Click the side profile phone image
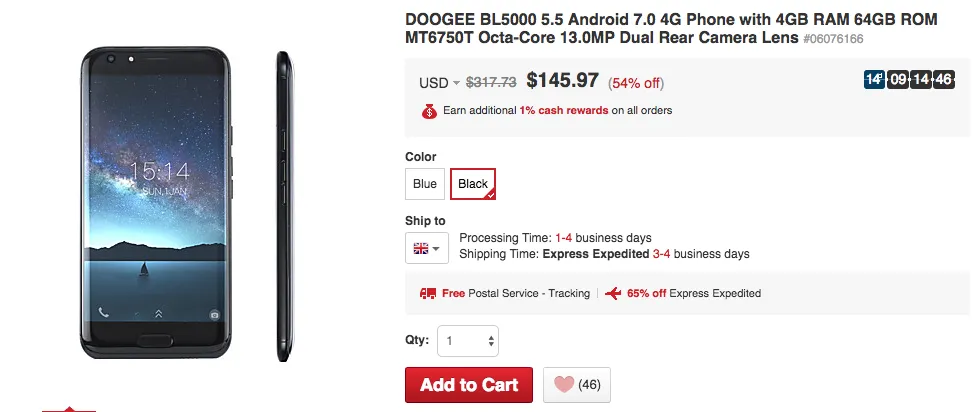978x412 pixels. point(283,204)
